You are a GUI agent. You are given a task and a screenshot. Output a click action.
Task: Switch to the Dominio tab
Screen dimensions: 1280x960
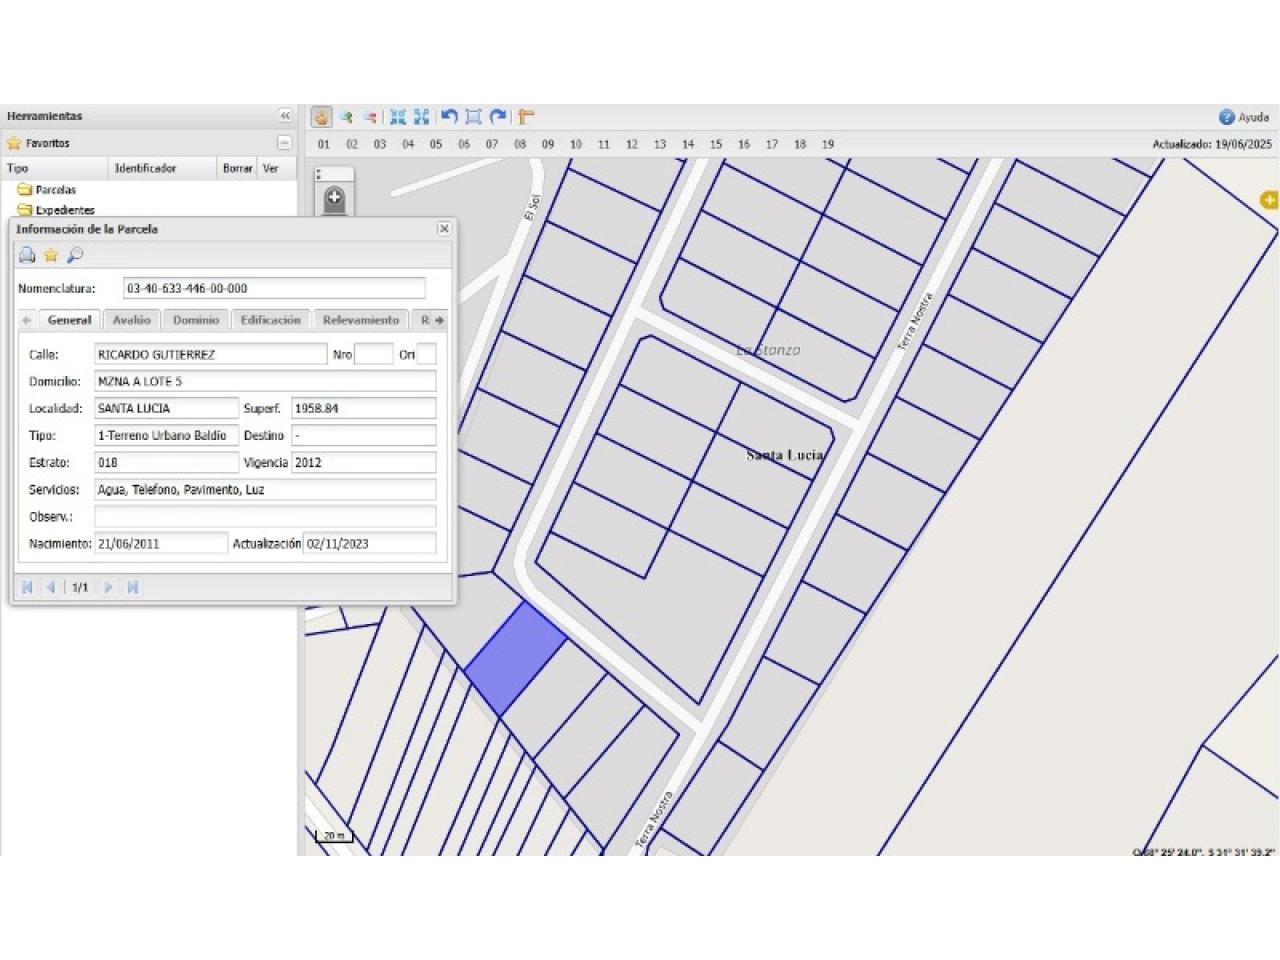(195, 320)
